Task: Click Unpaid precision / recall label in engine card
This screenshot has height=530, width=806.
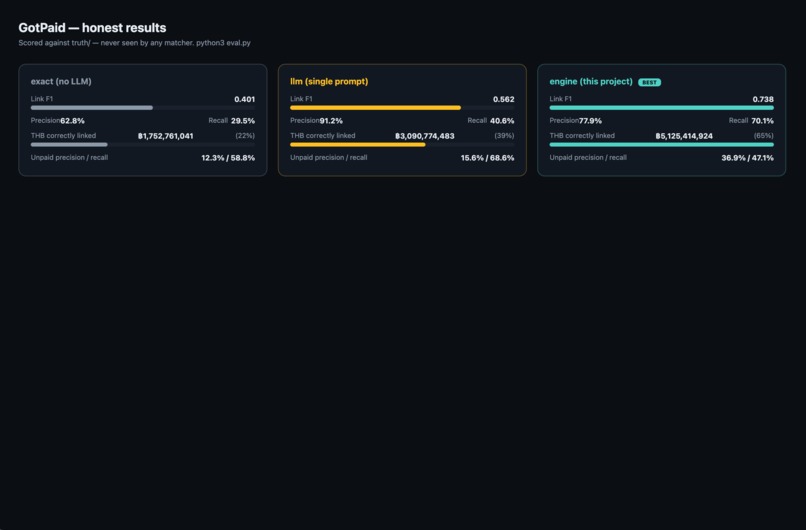Action: 588,158
